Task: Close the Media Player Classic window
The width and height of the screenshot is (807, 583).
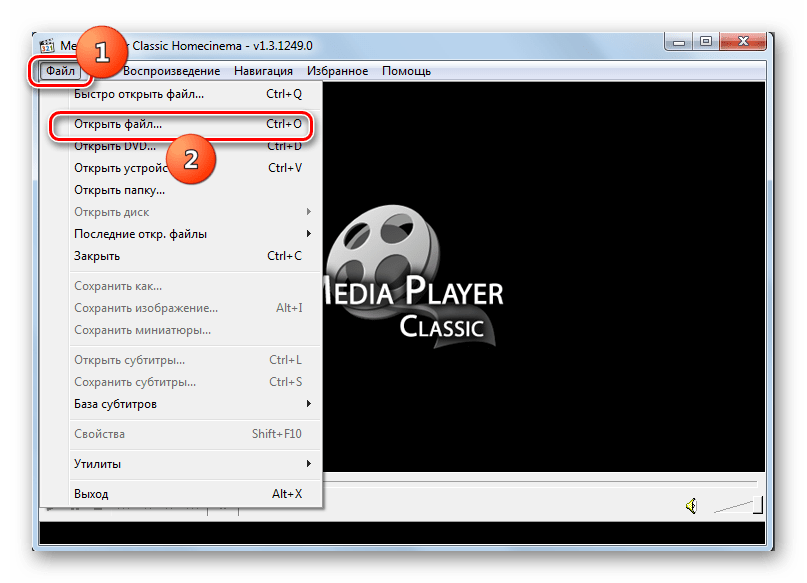Action: coord(743,42)
